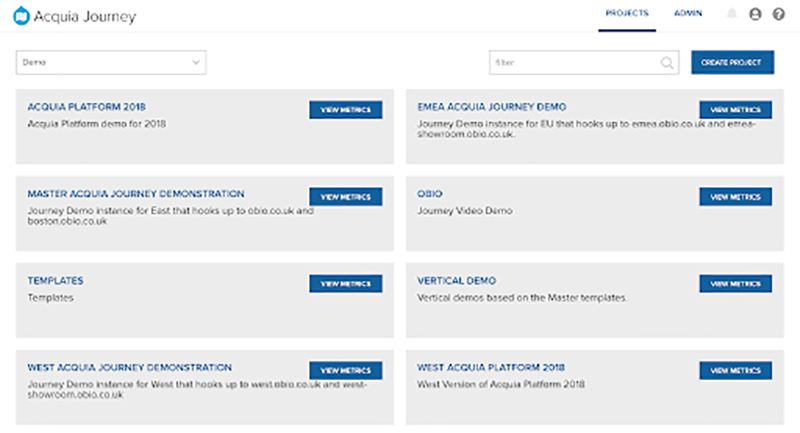View metrics for Vertical Demo
Screen dimensions: 800x433
(735, 284)
